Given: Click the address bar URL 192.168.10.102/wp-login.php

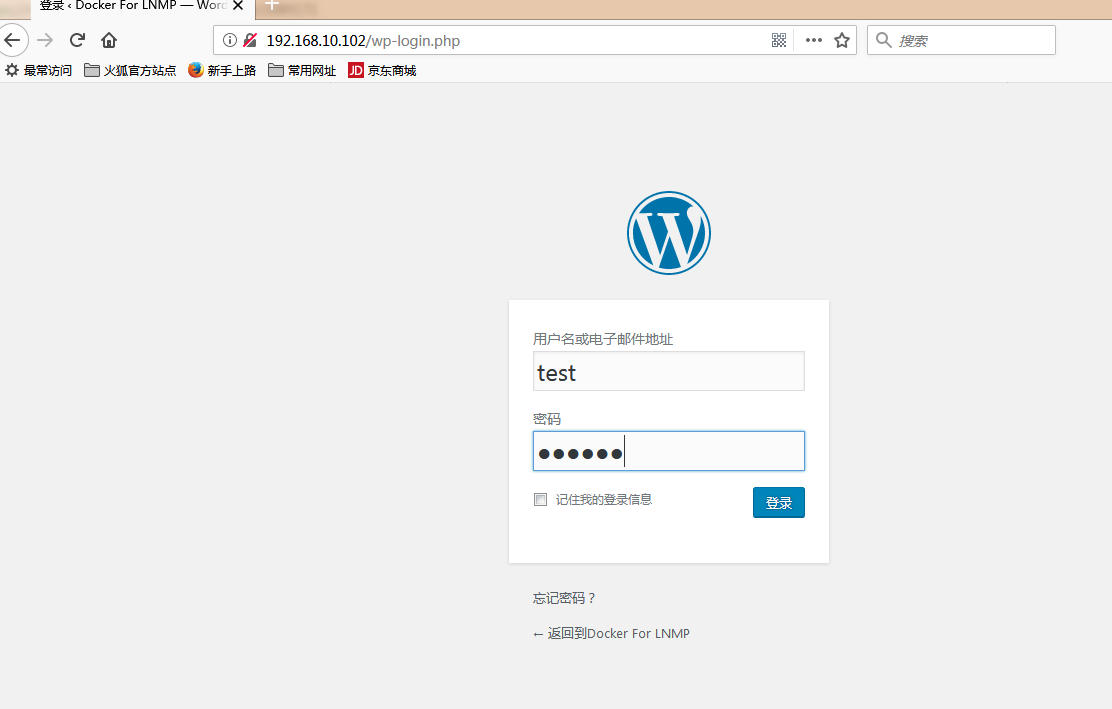Looking at the screenshot, I should click(363, 40).
